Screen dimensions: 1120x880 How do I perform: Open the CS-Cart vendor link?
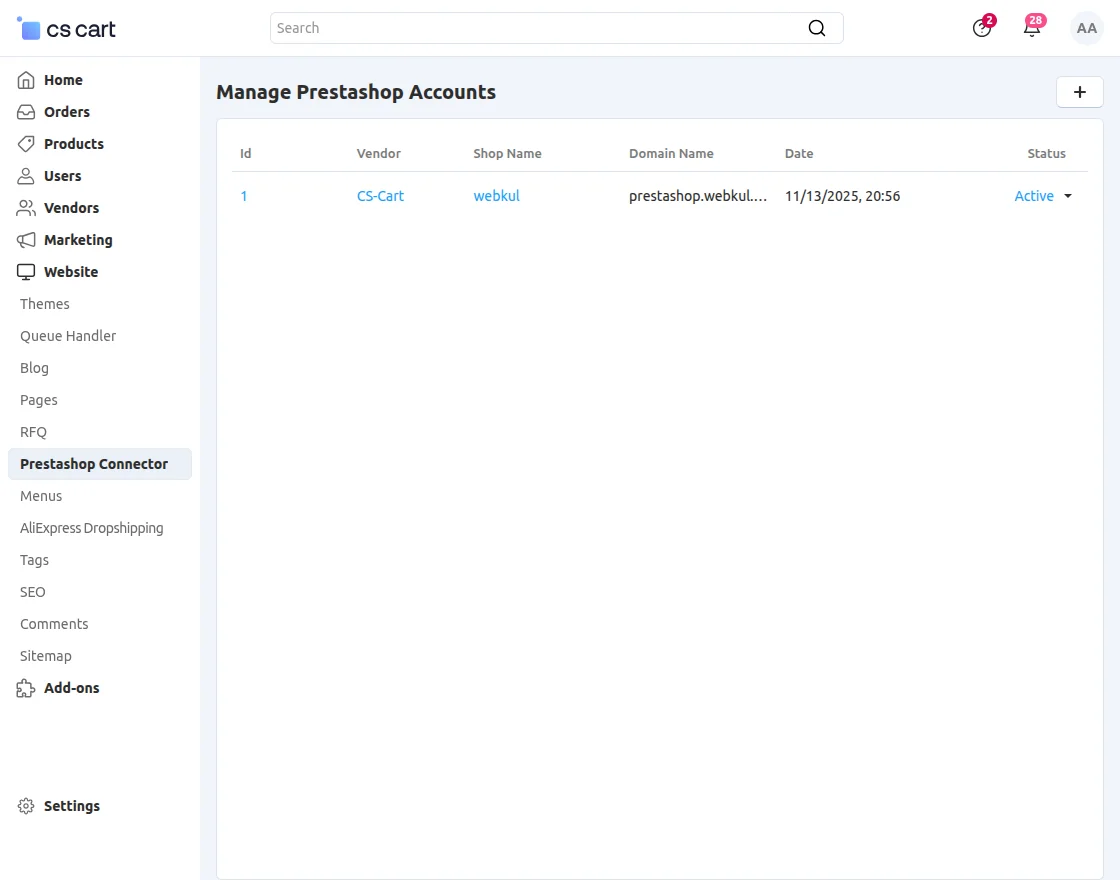(380, 196)
